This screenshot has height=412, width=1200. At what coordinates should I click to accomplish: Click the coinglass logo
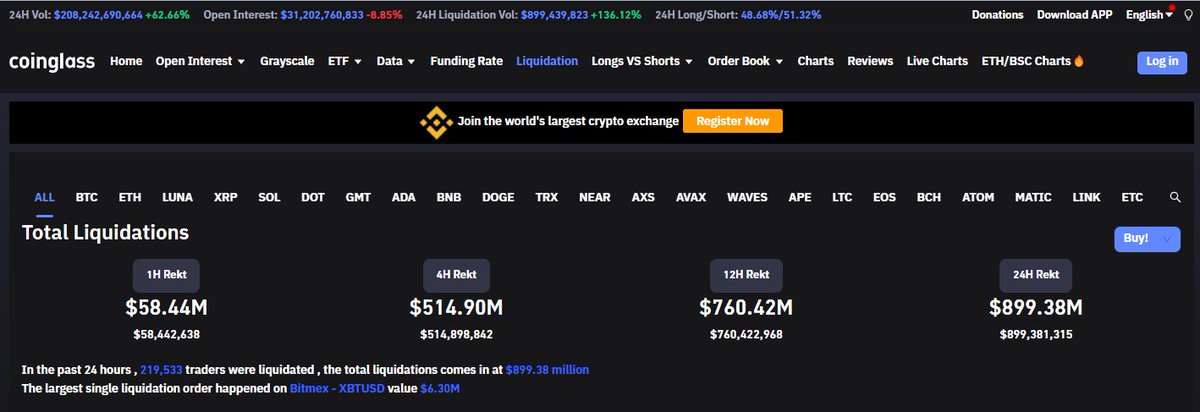click(x=52, y=61)
